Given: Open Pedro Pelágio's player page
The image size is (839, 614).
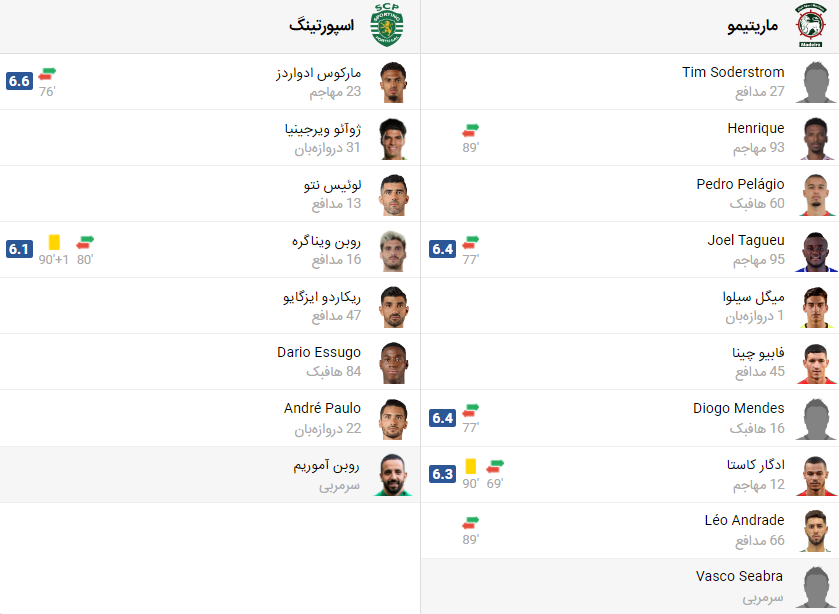Looking at the screenshot, I should coord(740,184).
